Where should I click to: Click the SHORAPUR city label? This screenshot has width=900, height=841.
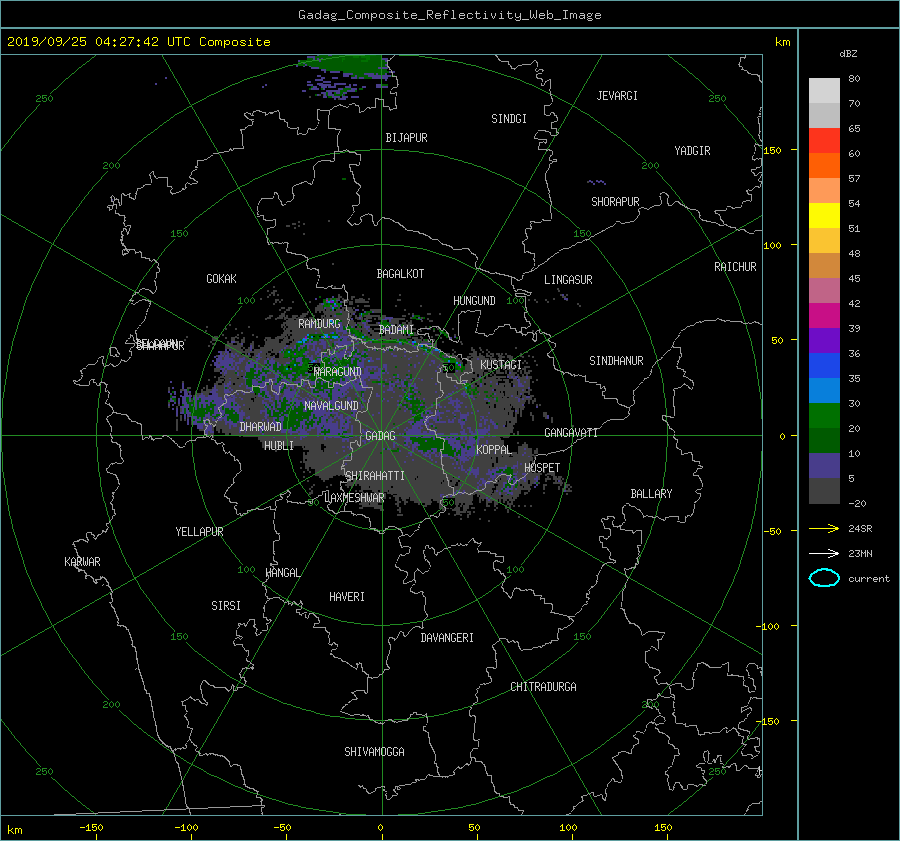click(x=615, y=202)
